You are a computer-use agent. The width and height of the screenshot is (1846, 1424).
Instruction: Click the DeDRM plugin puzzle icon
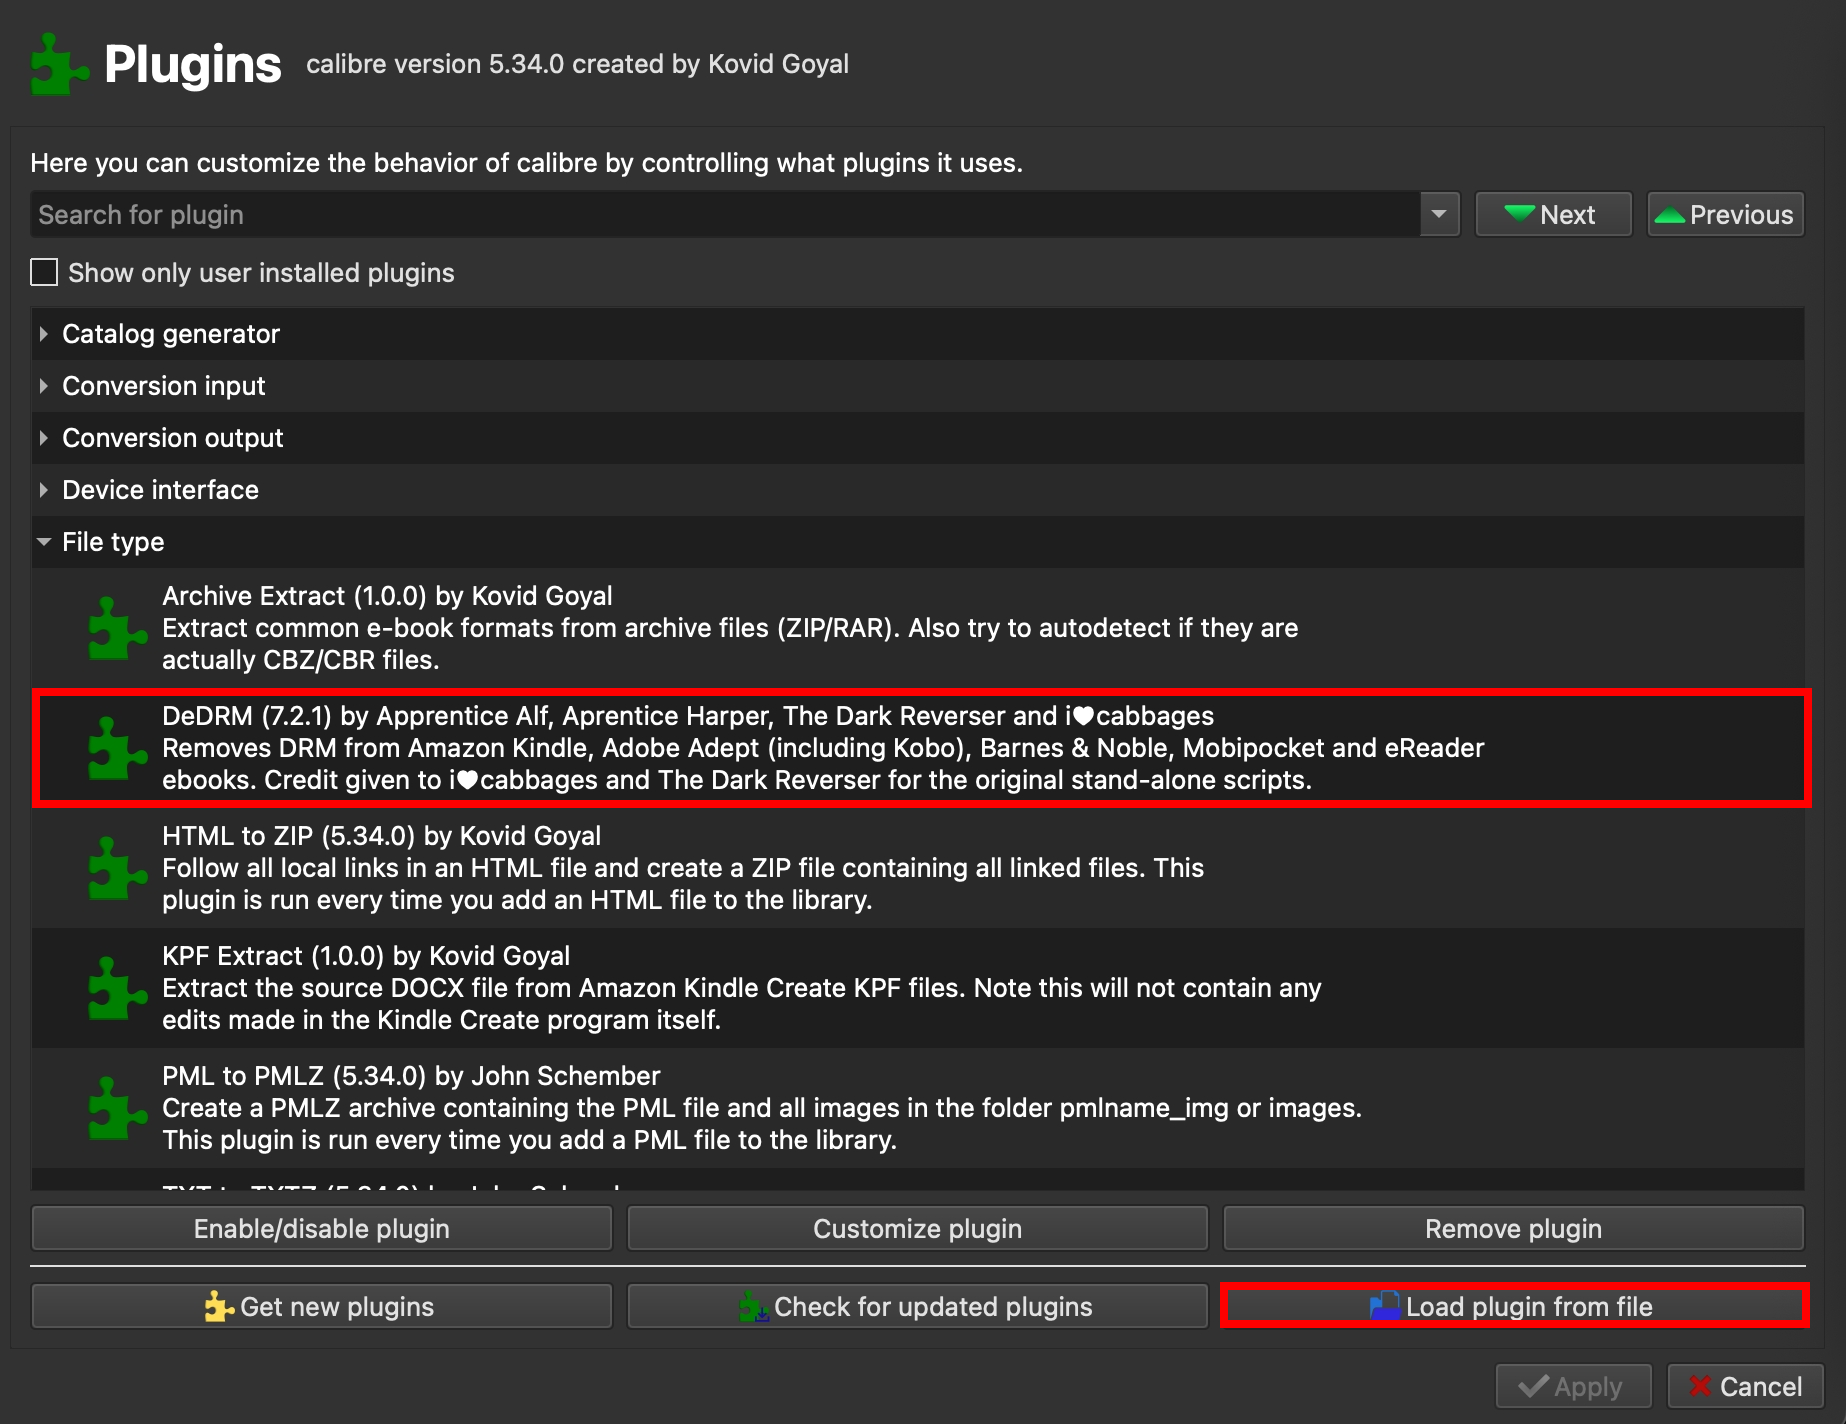pos(118,748)
